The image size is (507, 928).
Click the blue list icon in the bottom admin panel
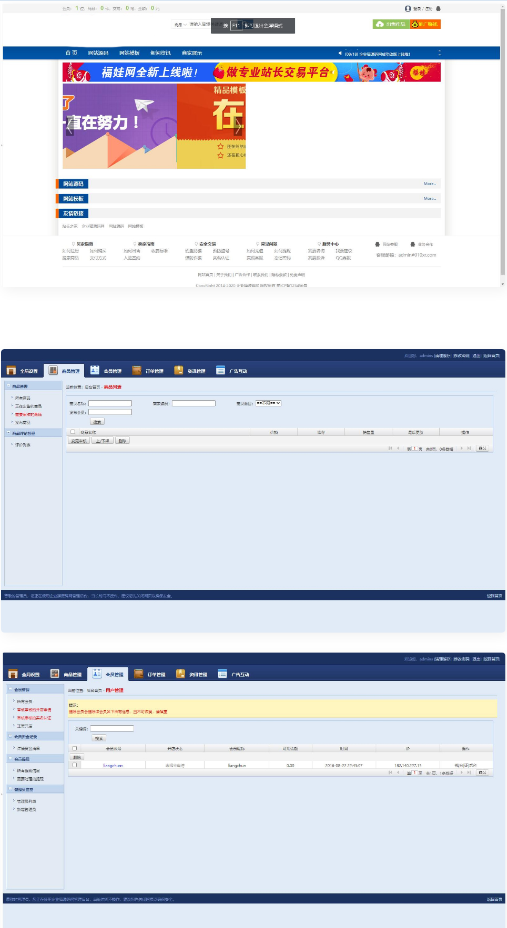coord(222,674)
